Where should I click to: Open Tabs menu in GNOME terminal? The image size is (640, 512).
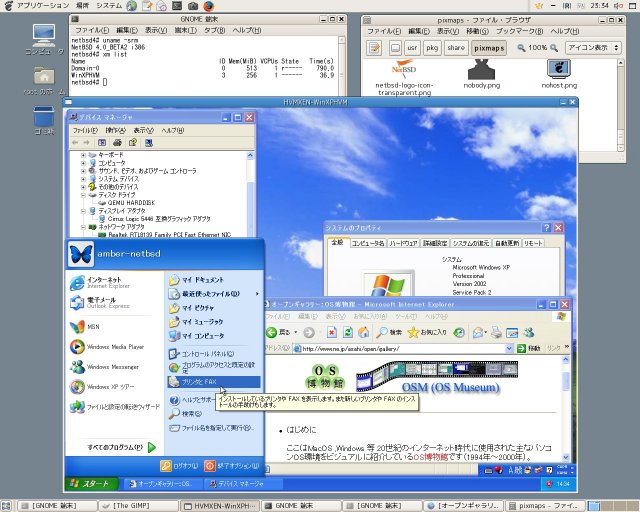point(214,30)
